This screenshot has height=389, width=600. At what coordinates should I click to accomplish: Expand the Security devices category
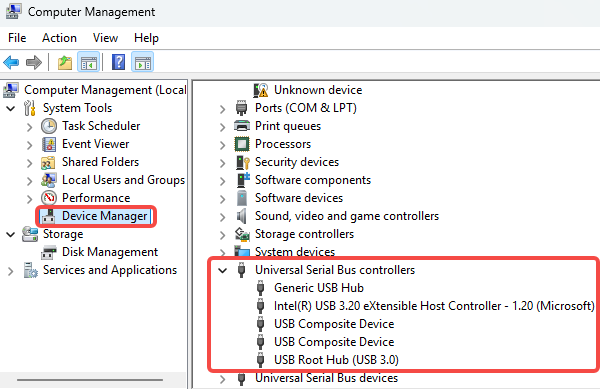[222, 163]
